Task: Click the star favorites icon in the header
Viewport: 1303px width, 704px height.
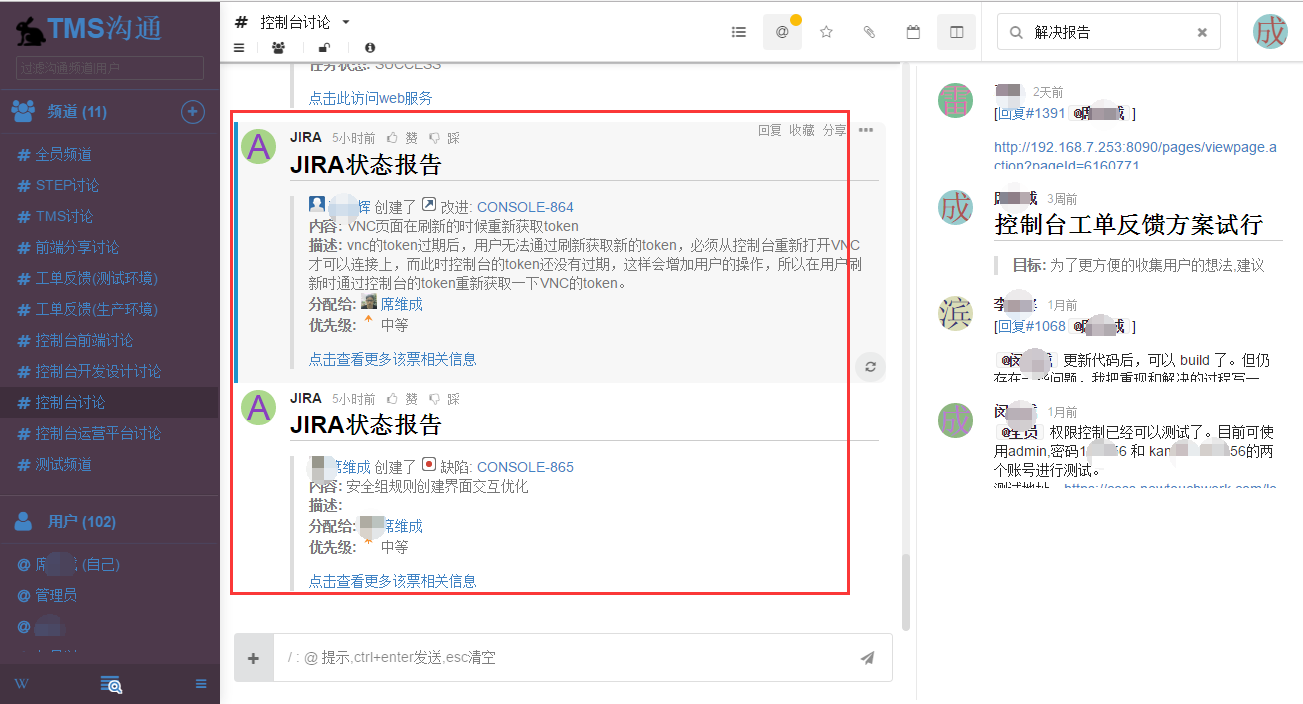Action: pyautogui.click(x=826, y=32)
